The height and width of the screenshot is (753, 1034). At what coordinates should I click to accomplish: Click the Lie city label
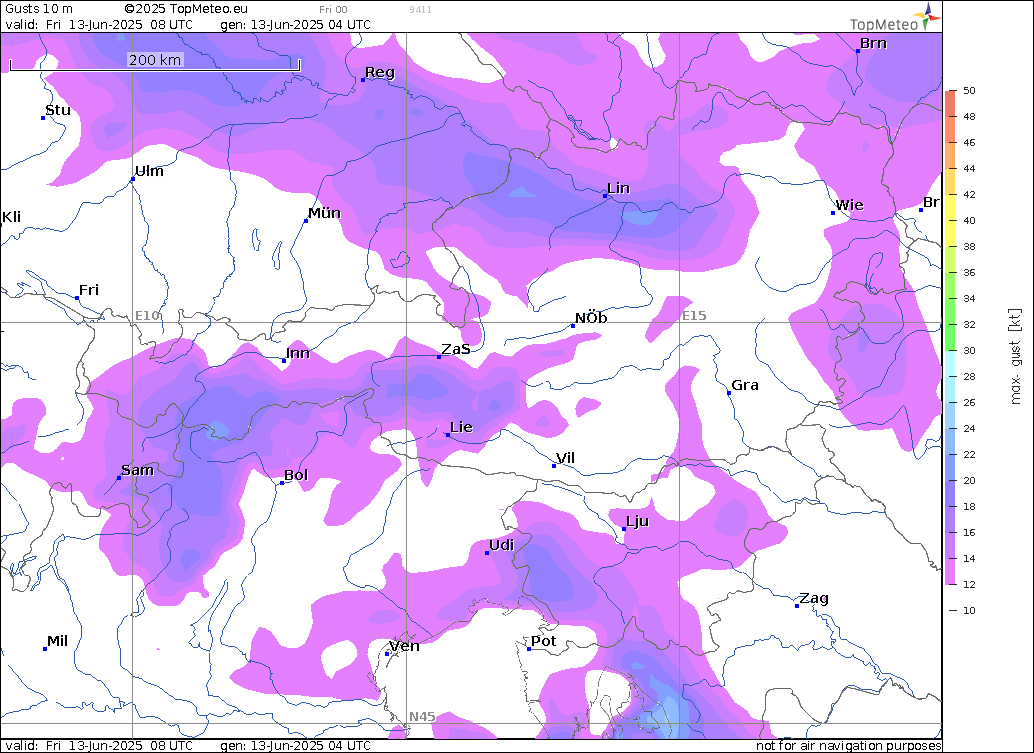coord(462,427)
